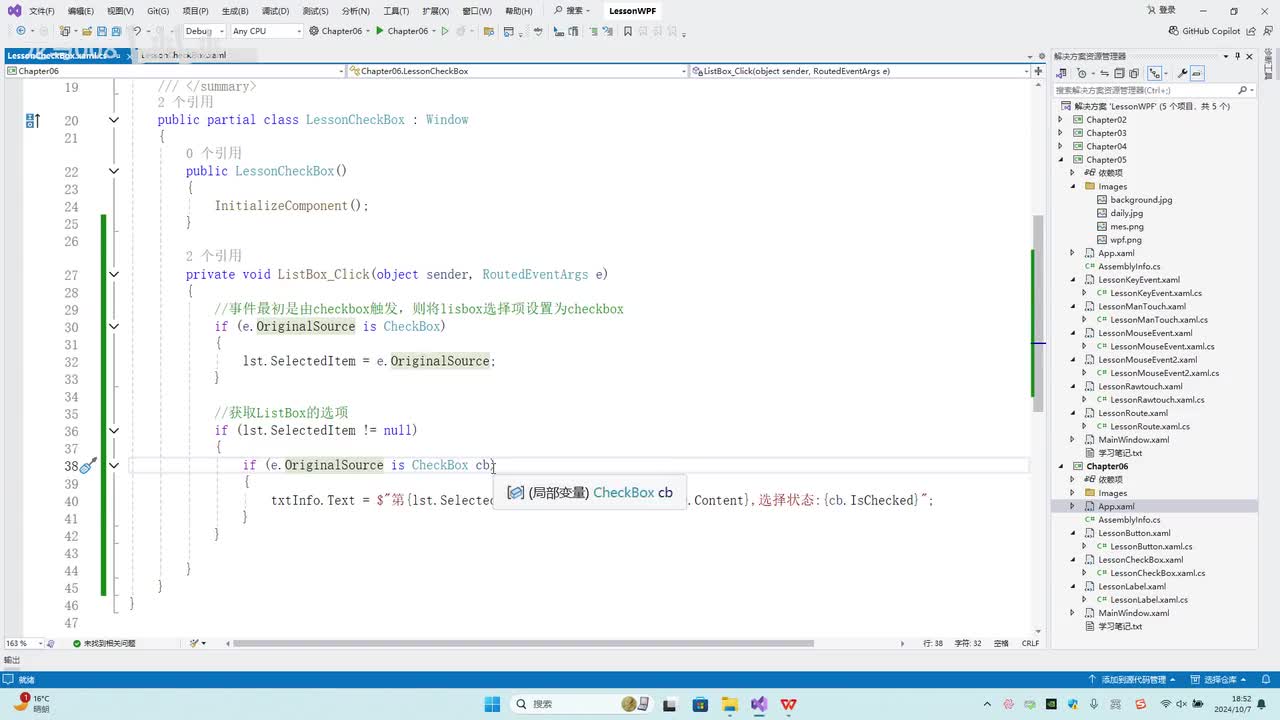The height and width of the screenshot is (720, 1280).
Task: Click Collapse All icon in Solution Explorer
Action: pos(1120,73)
